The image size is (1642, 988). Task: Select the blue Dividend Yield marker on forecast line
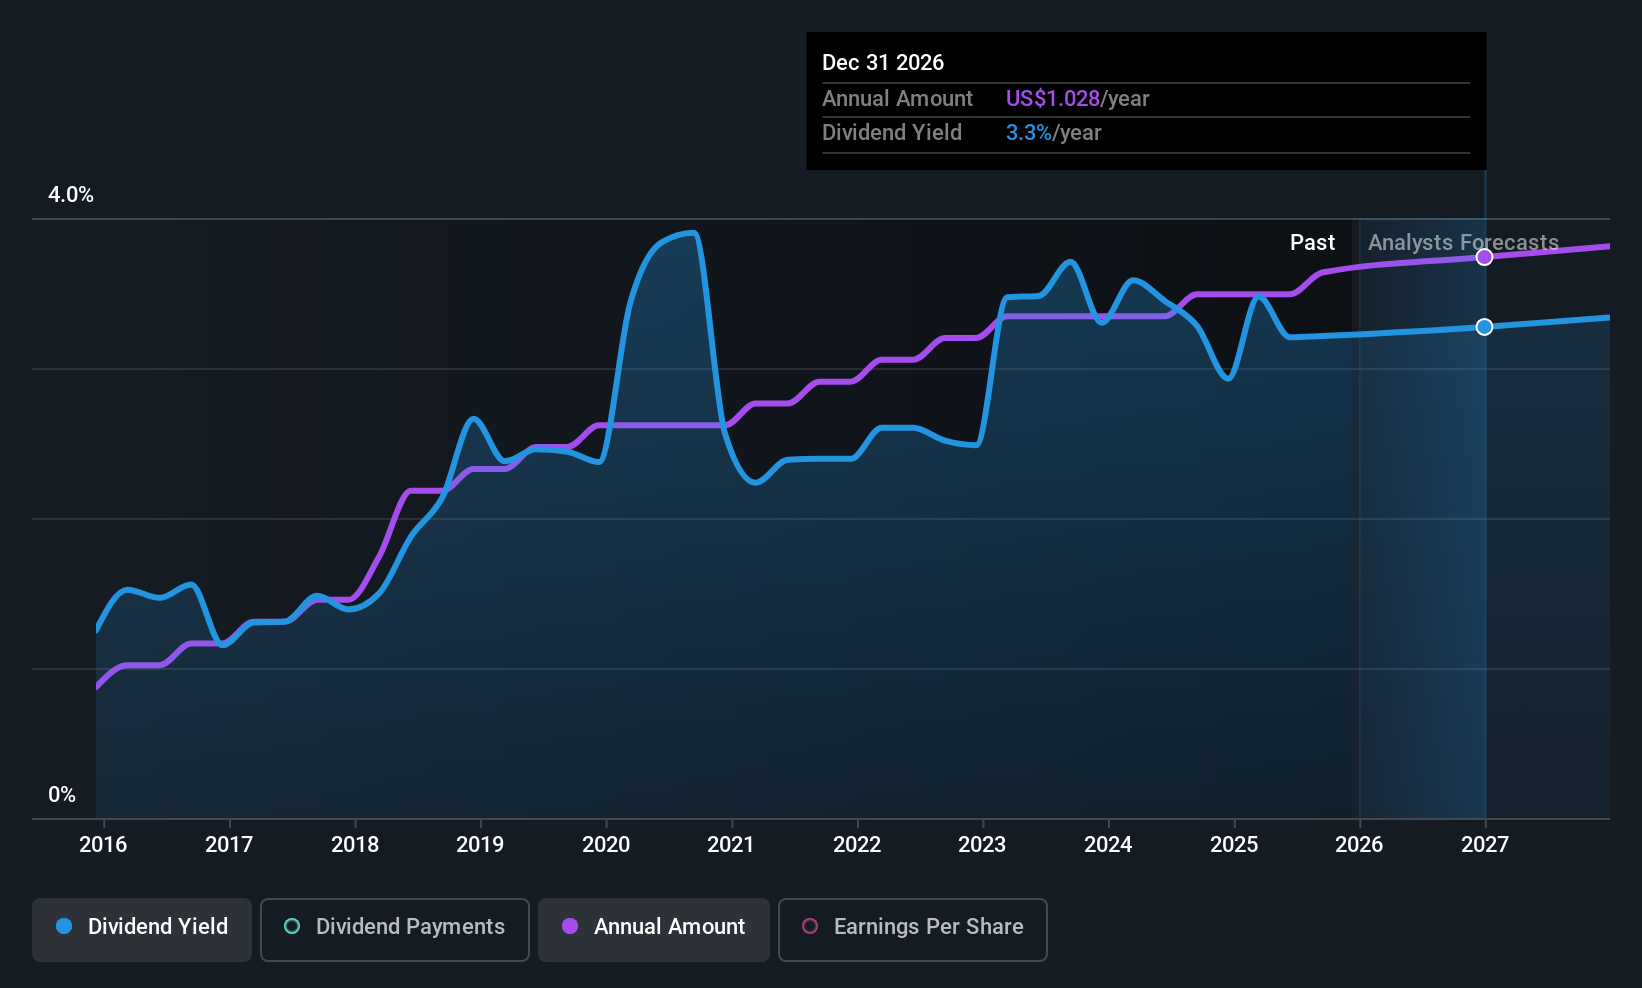point(1484,326)
